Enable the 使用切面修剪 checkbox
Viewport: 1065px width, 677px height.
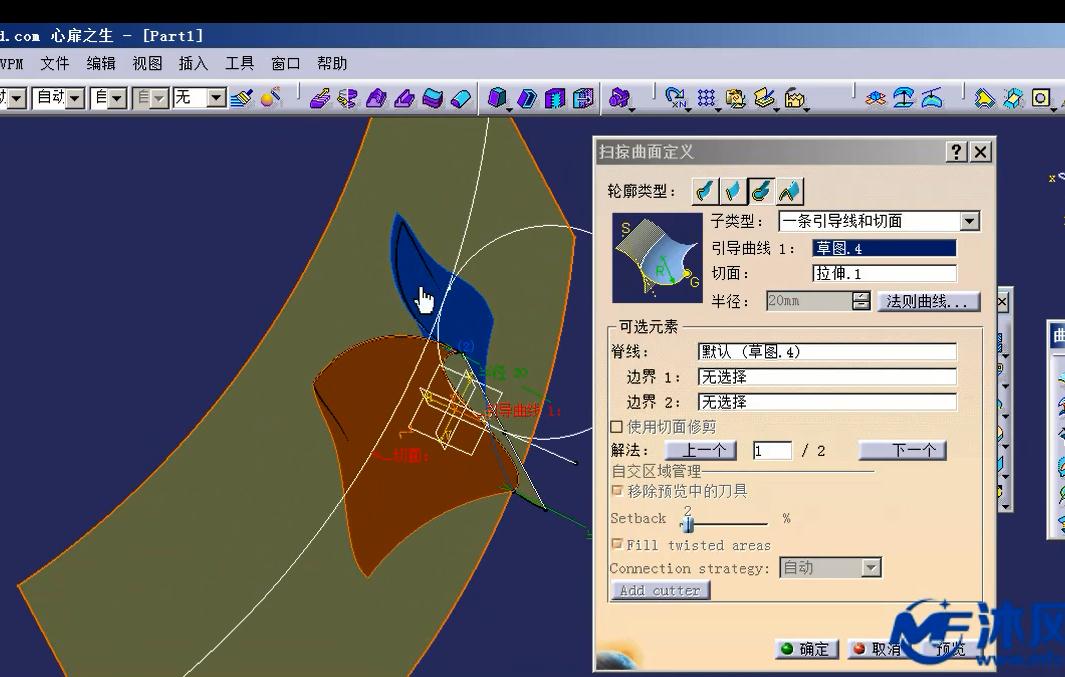tap(617, 426)
